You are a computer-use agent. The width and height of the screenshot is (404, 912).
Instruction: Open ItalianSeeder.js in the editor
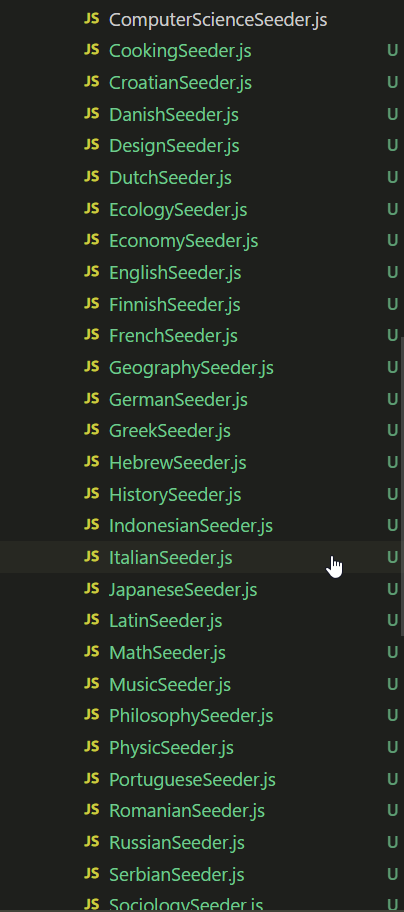pos(202,557)
